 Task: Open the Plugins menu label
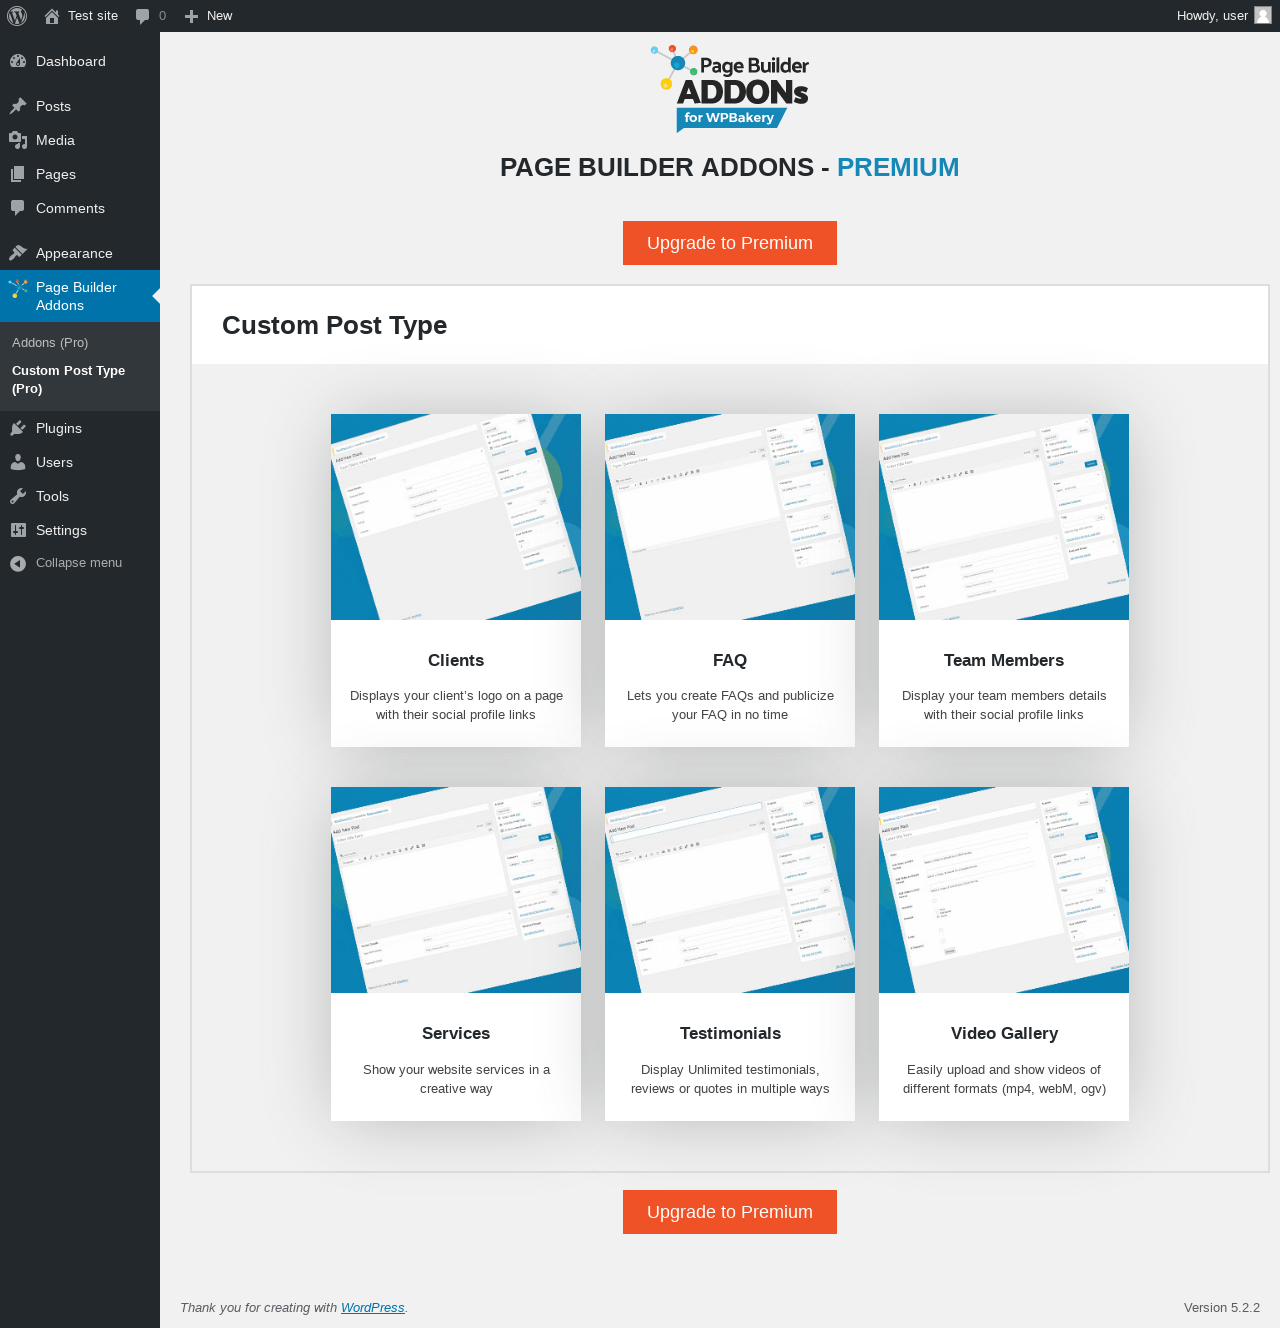[59, 428]
